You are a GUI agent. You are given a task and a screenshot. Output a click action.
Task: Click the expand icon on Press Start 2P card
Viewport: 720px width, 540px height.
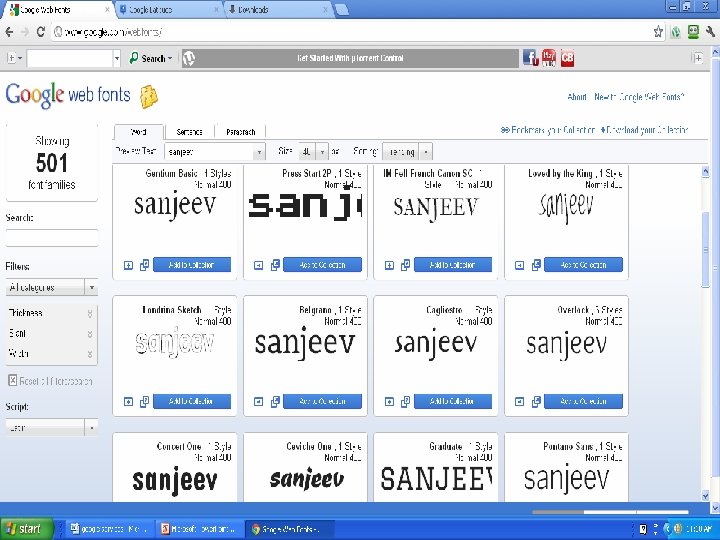259,265
